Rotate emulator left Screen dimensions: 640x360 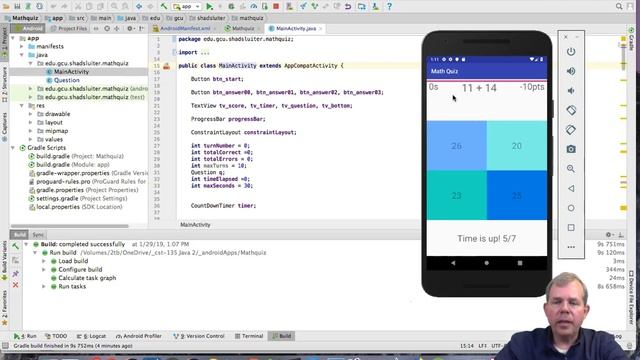click(x=571, y=110)
